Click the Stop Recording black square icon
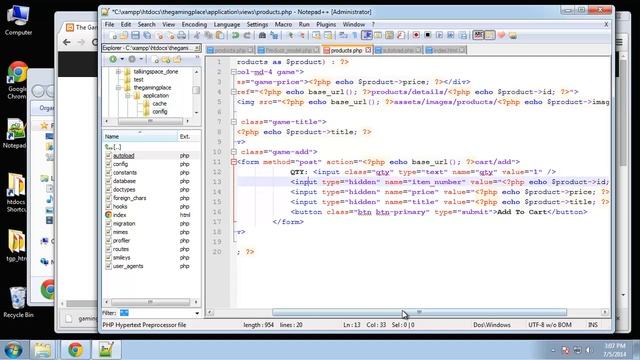 tap(428, 36)
